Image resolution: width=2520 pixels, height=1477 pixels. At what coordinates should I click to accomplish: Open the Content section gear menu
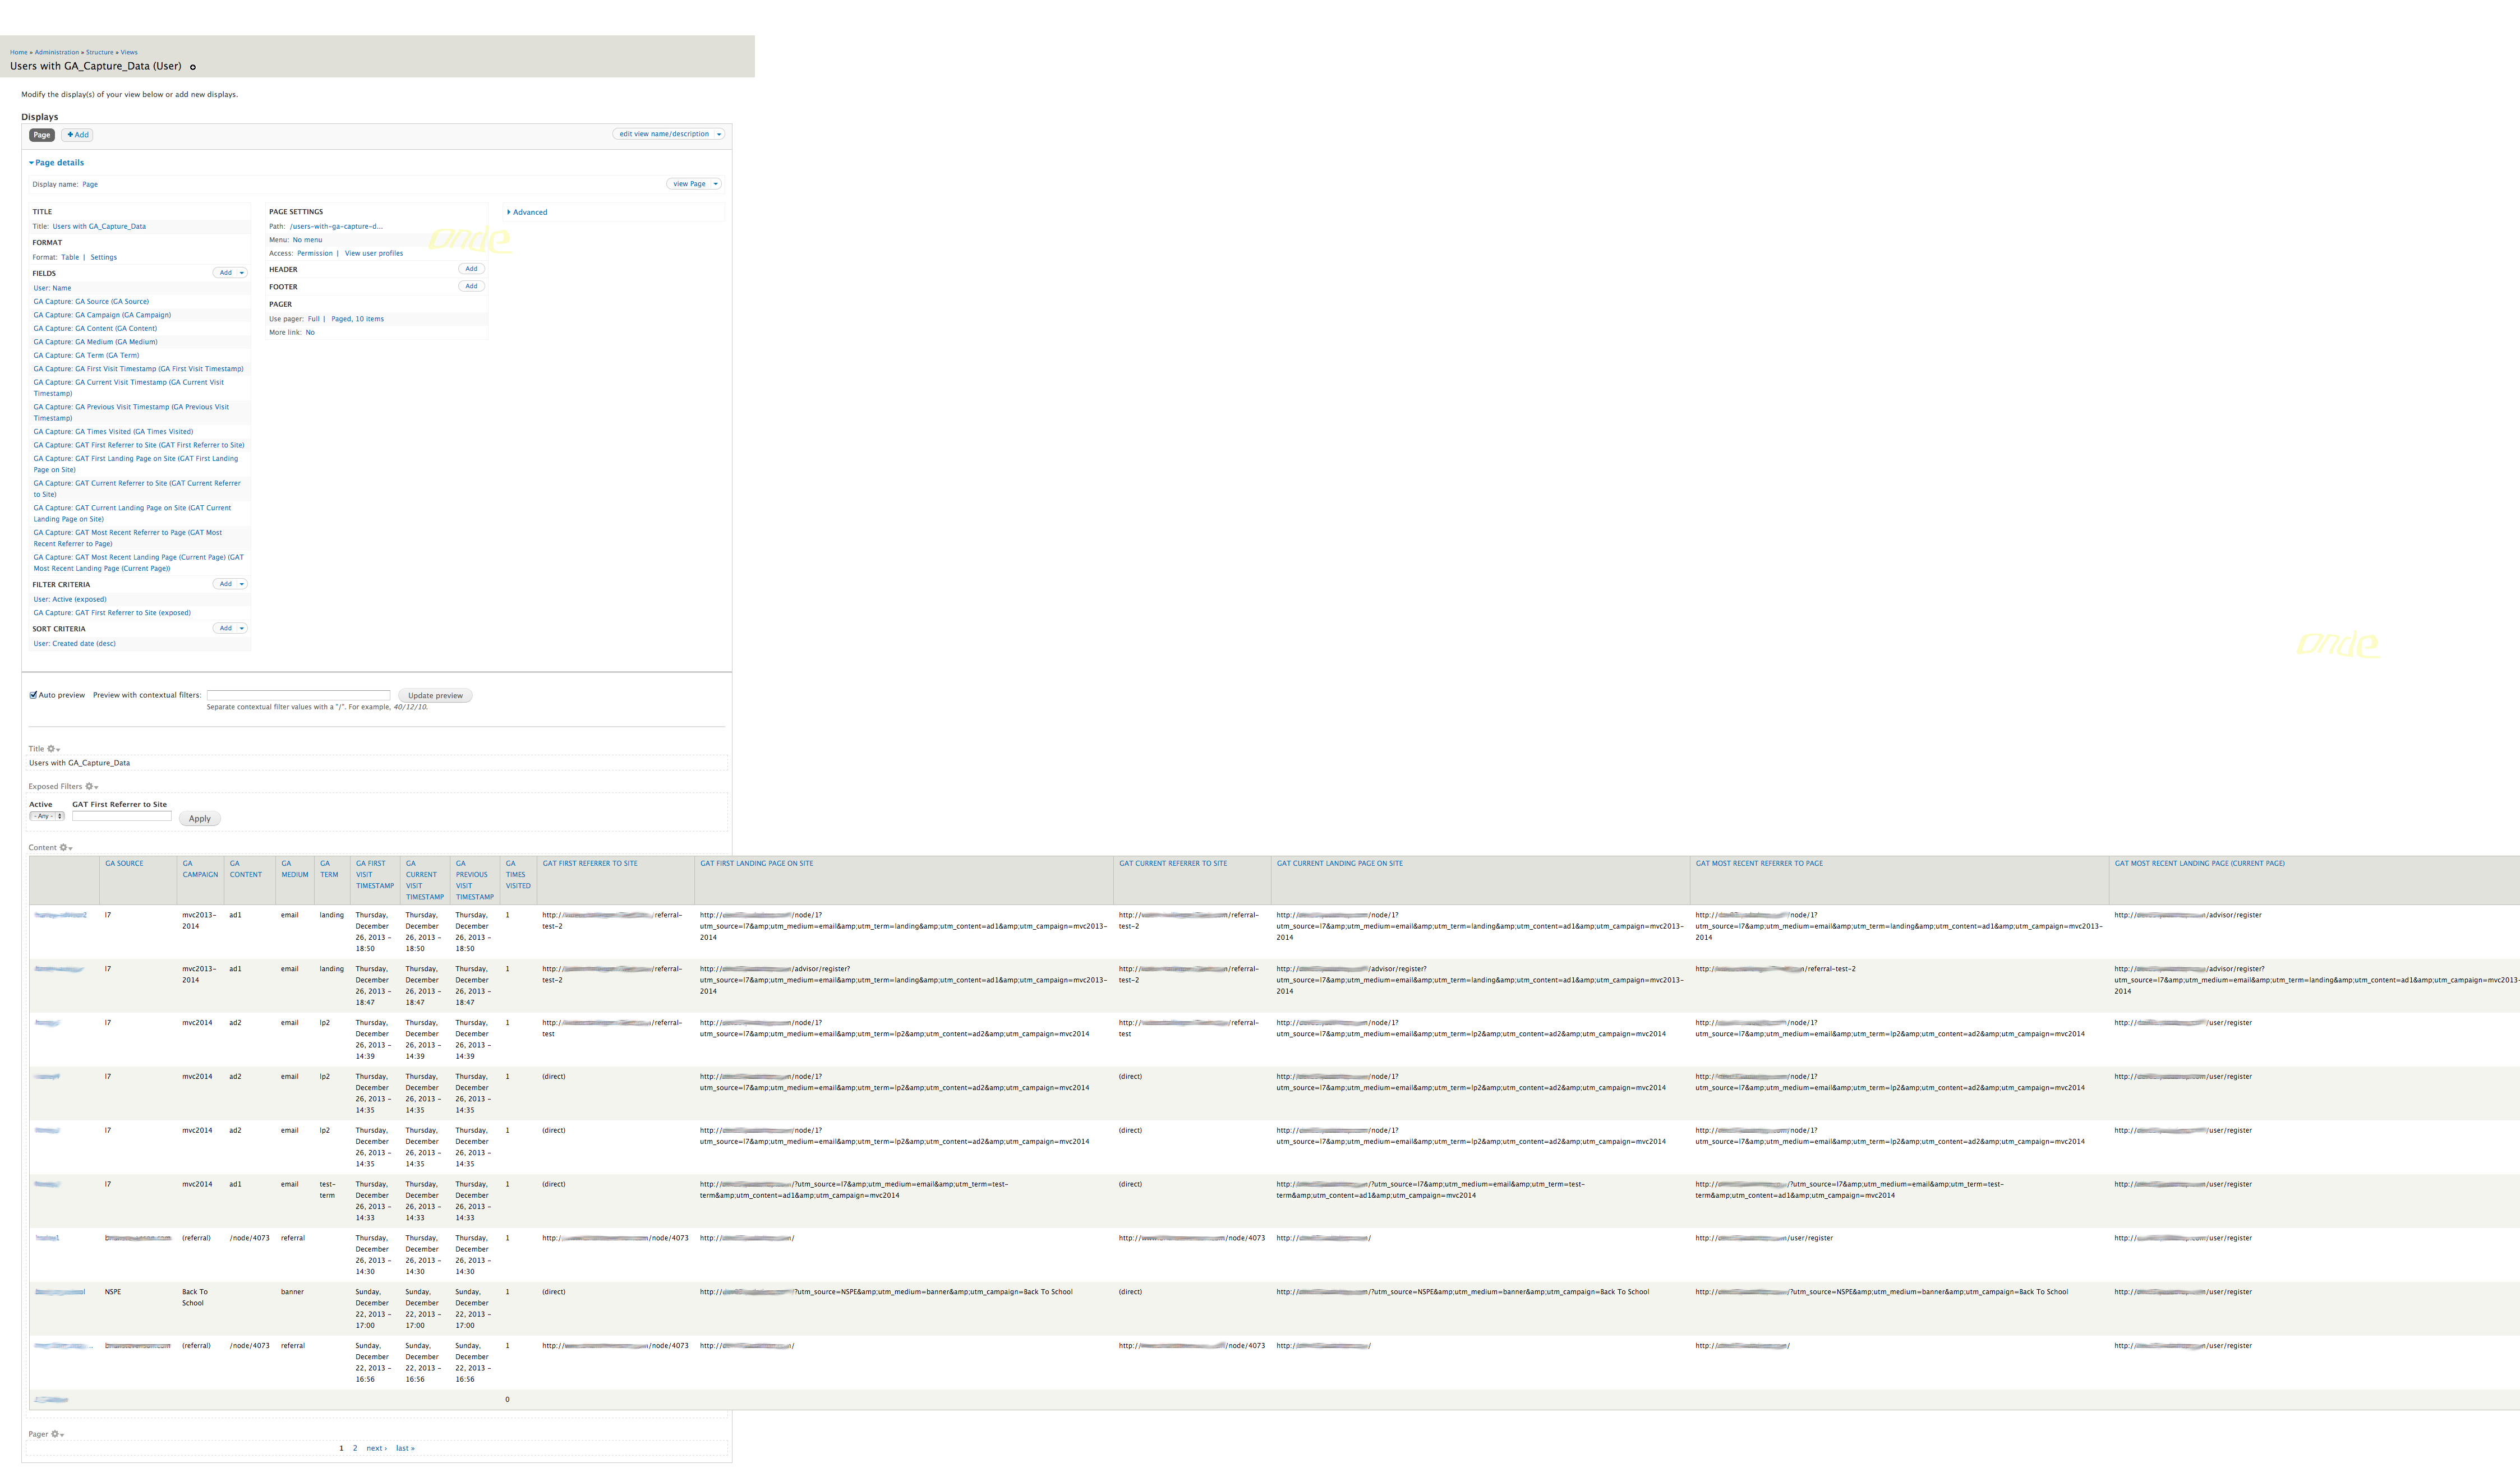point(65,848)
